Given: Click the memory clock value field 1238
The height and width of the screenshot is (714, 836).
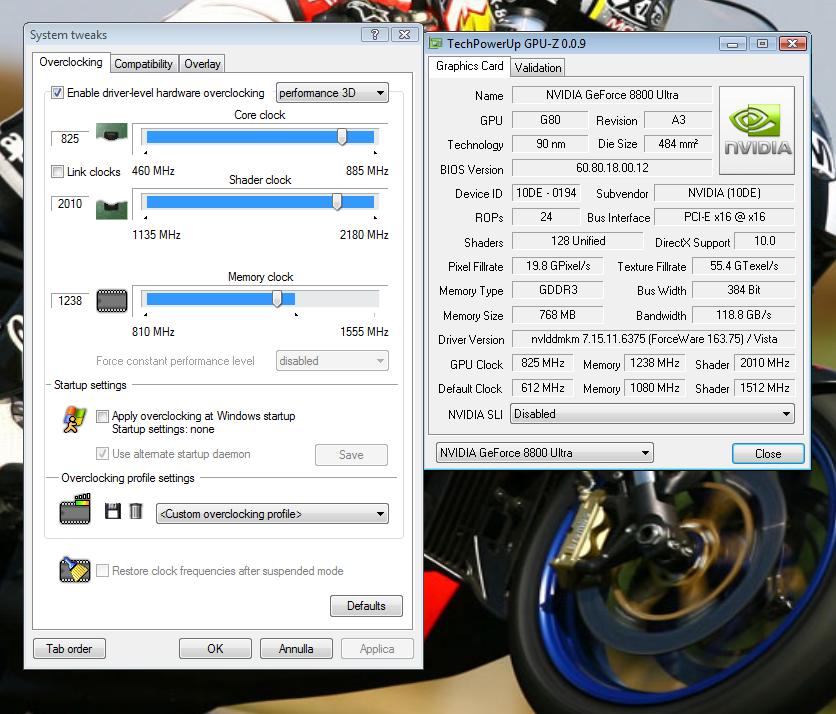Looking at the screenshot, I should point(70,301).
